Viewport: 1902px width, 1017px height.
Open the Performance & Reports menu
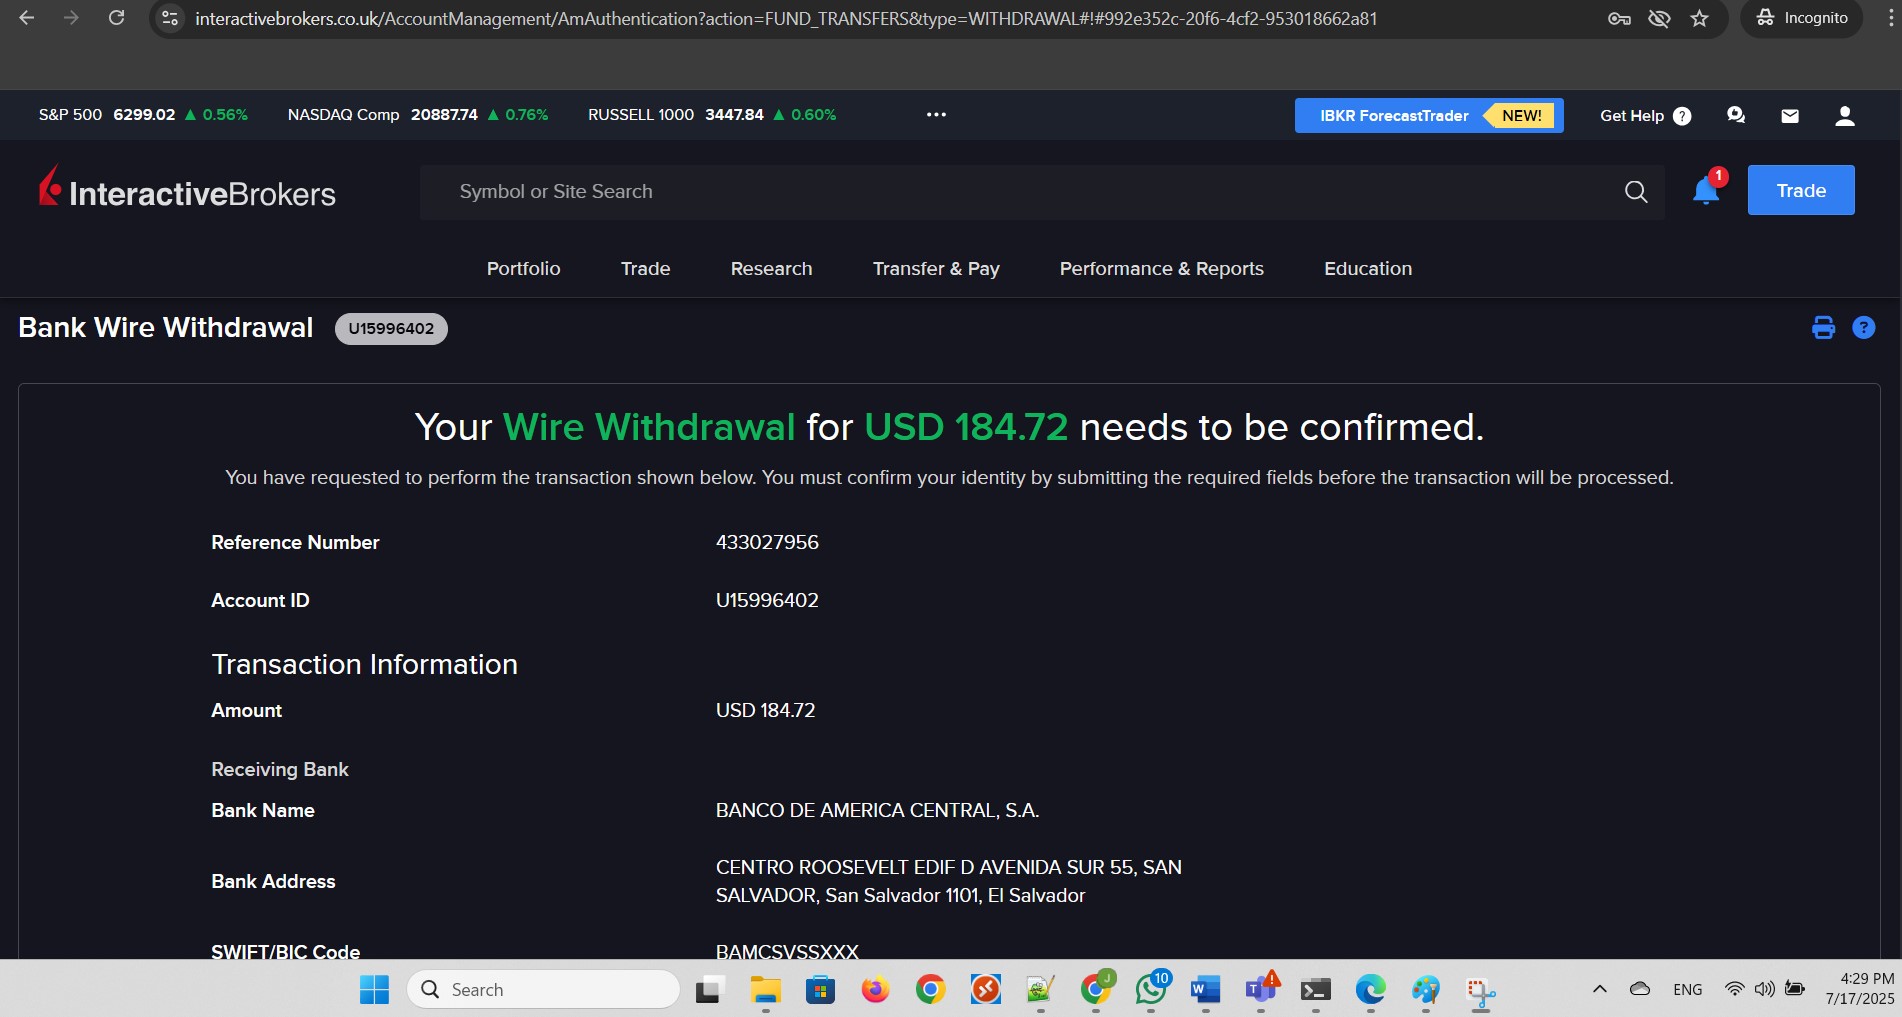tap(1161, 268)
